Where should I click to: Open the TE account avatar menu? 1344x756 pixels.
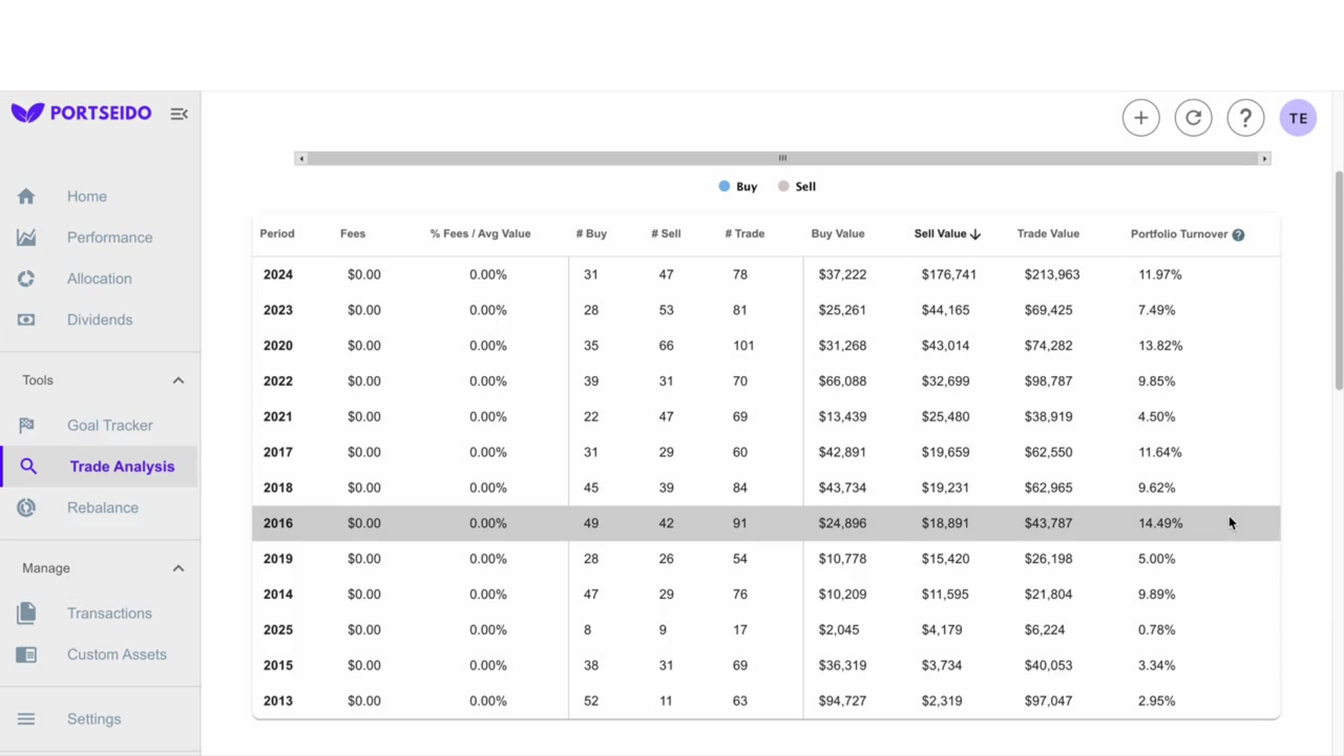(x=1298, y=117)
